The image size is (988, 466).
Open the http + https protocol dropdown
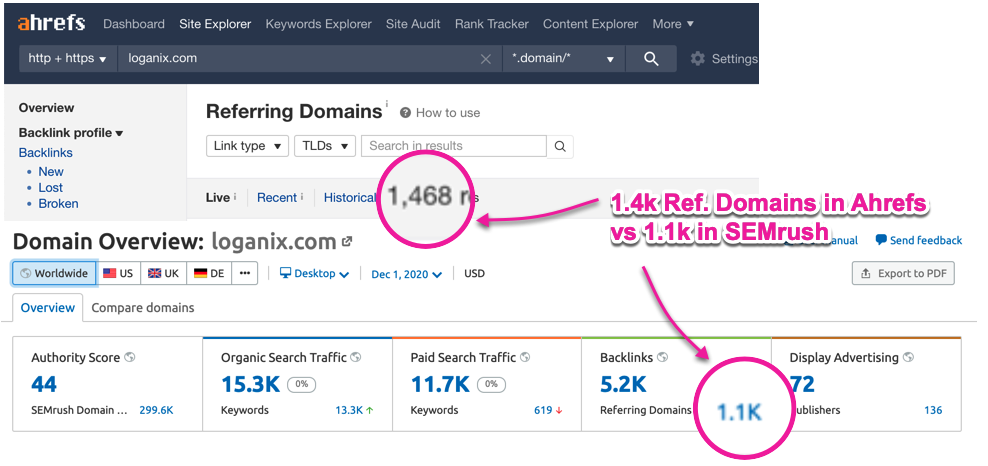click(x=68, y=59)
